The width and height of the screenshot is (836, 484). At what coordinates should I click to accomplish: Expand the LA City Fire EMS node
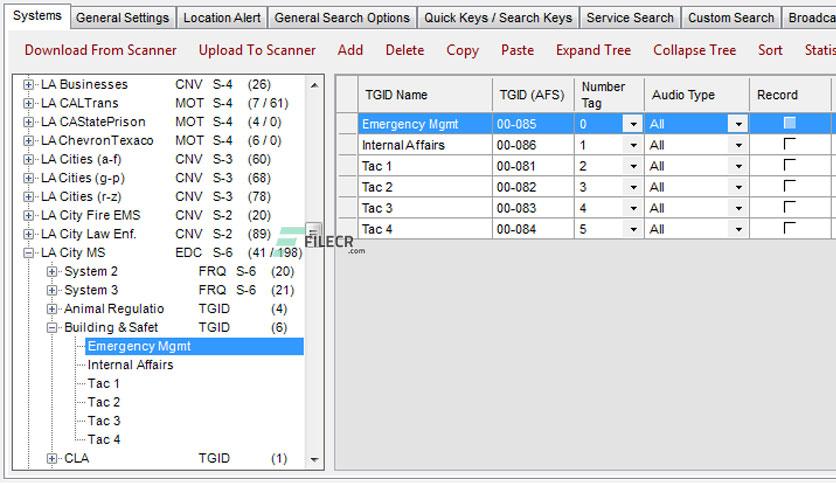pos(29,215)
